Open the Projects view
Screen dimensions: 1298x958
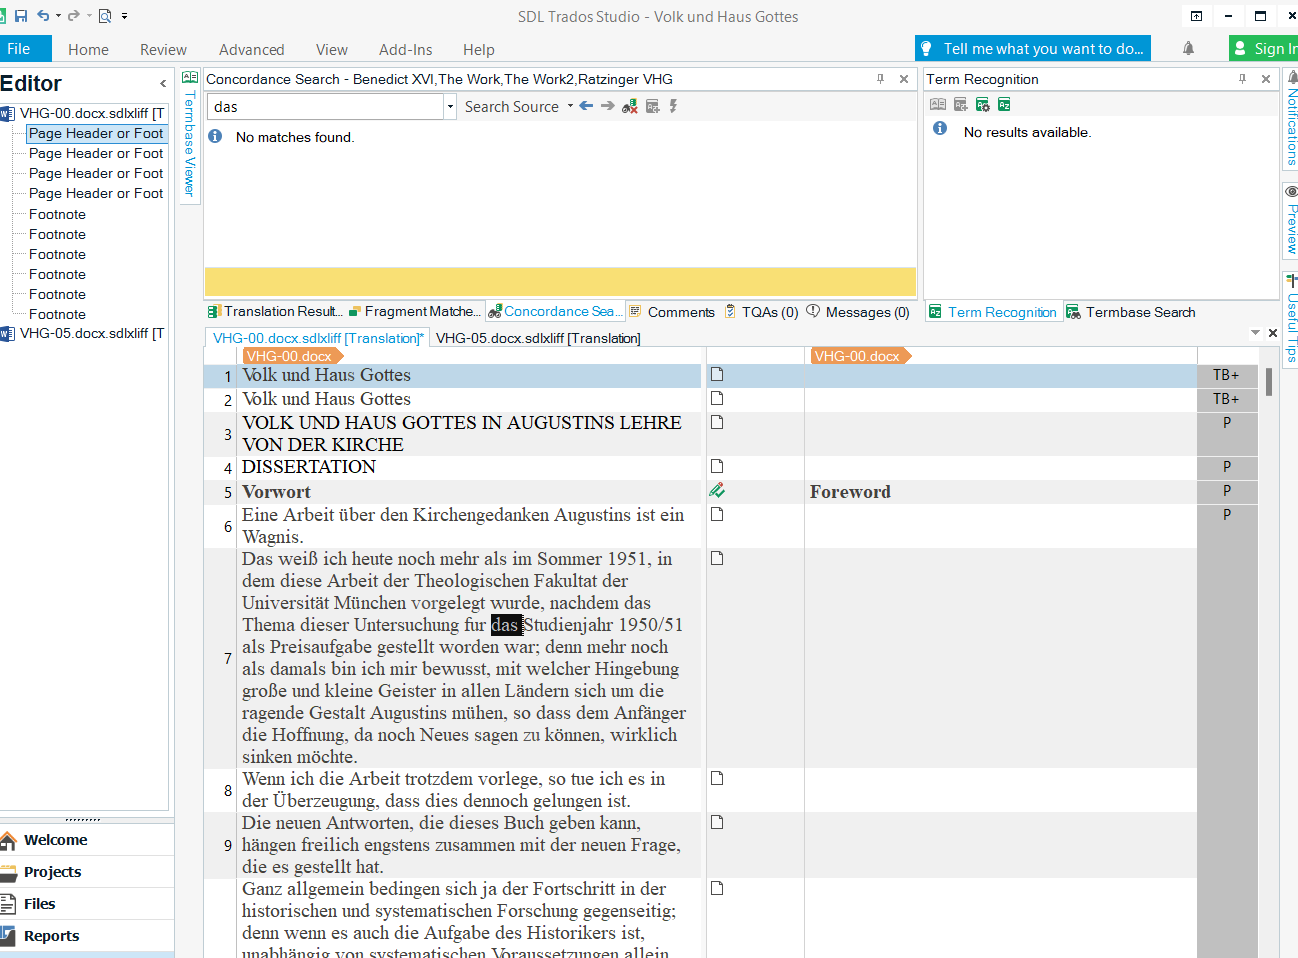coord(87,872)
